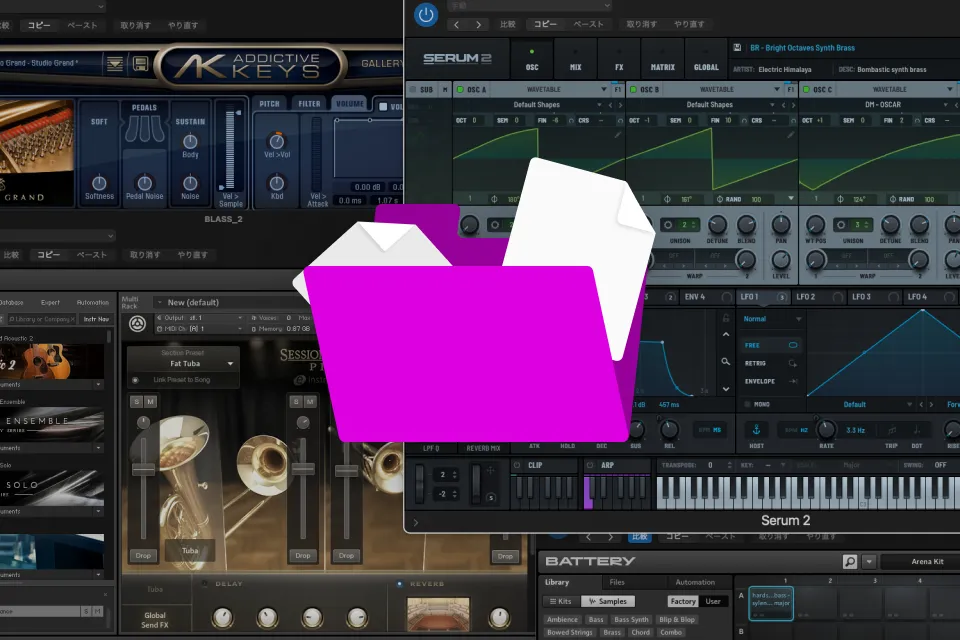Switch to Serum GLOBAL tab

click(x=706, y=59)
